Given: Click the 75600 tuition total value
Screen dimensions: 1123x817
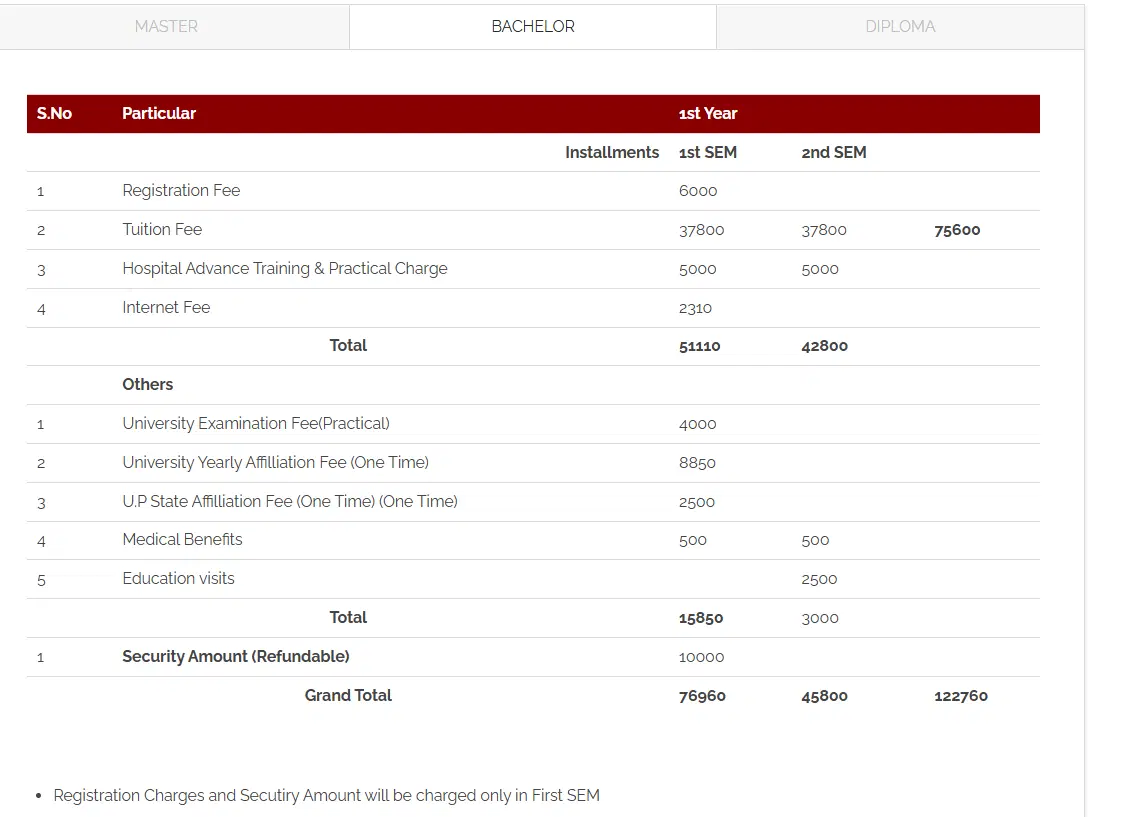Looking at the screenshot, I should 957,230.
